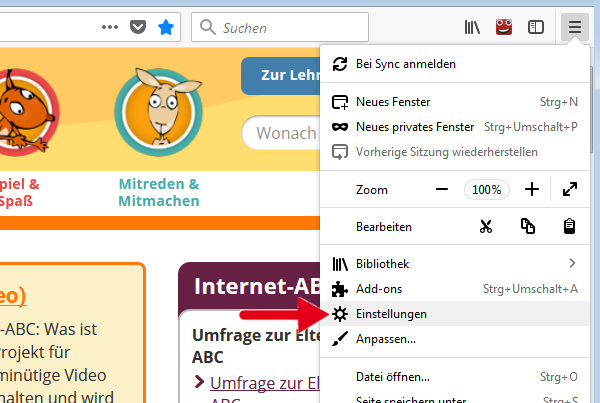Image resolution: width=600 pixels, height=403 pixels.
Task: Save page to Pocket icon
Action: (x=139, y=27)
